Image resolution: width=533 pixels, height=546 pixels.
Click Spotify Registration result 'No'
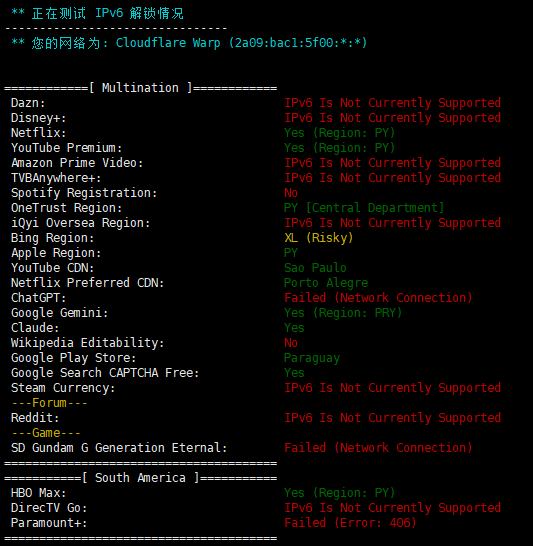(x=291, y=193)
